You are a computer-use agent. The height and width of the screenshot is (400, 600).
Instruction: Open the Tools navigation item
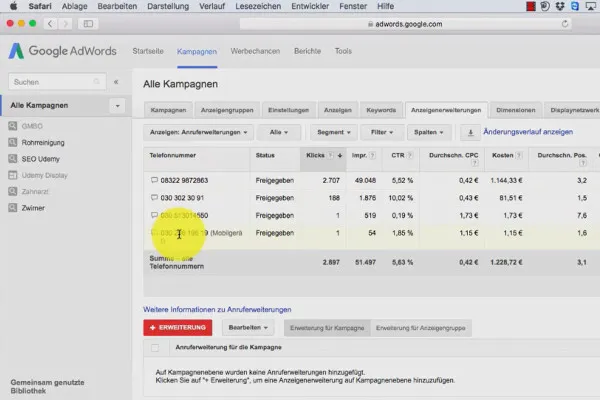[x=343, y=51]
